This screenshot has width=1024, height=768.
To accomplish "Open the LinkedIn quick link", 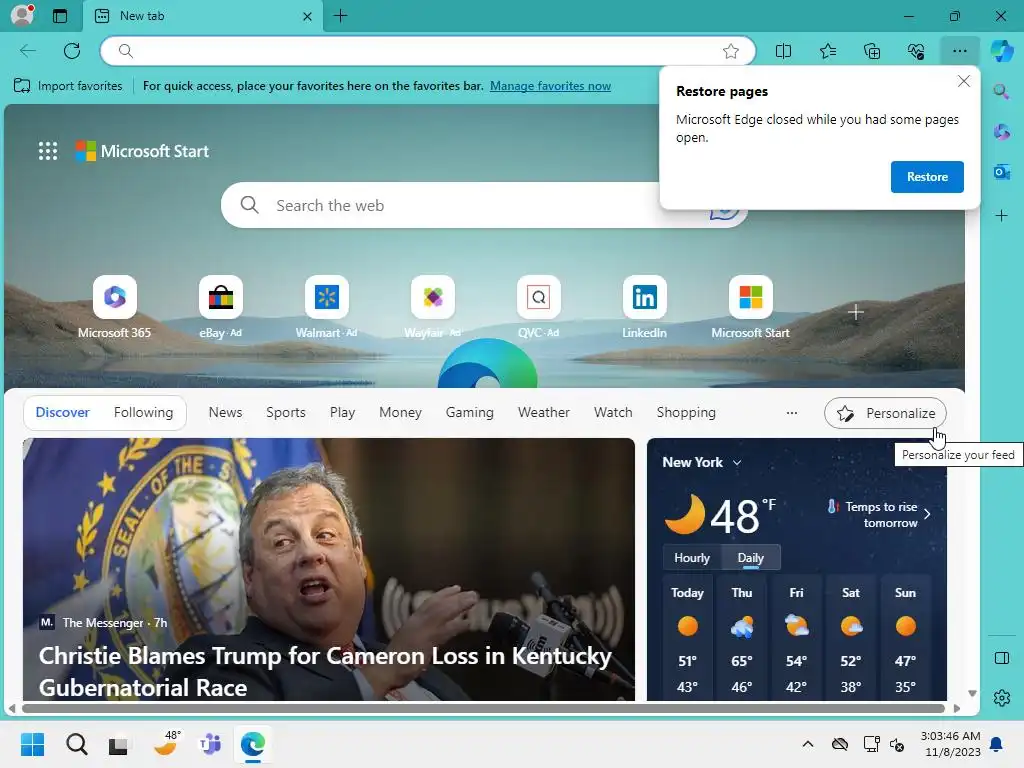I will click(645, 308).
